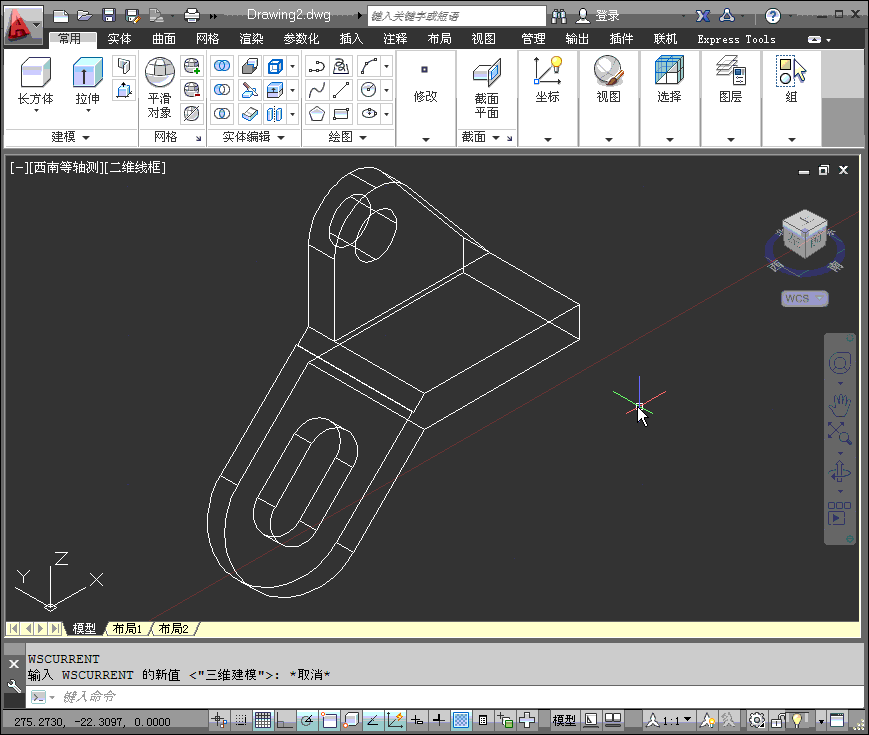Expand the 坐标 panel dropdown

tap(548, 139)
